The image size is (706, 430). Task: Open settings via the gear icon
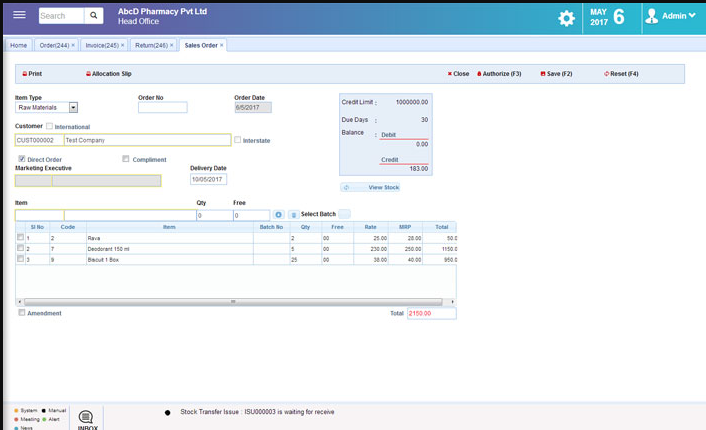[566, 18]
